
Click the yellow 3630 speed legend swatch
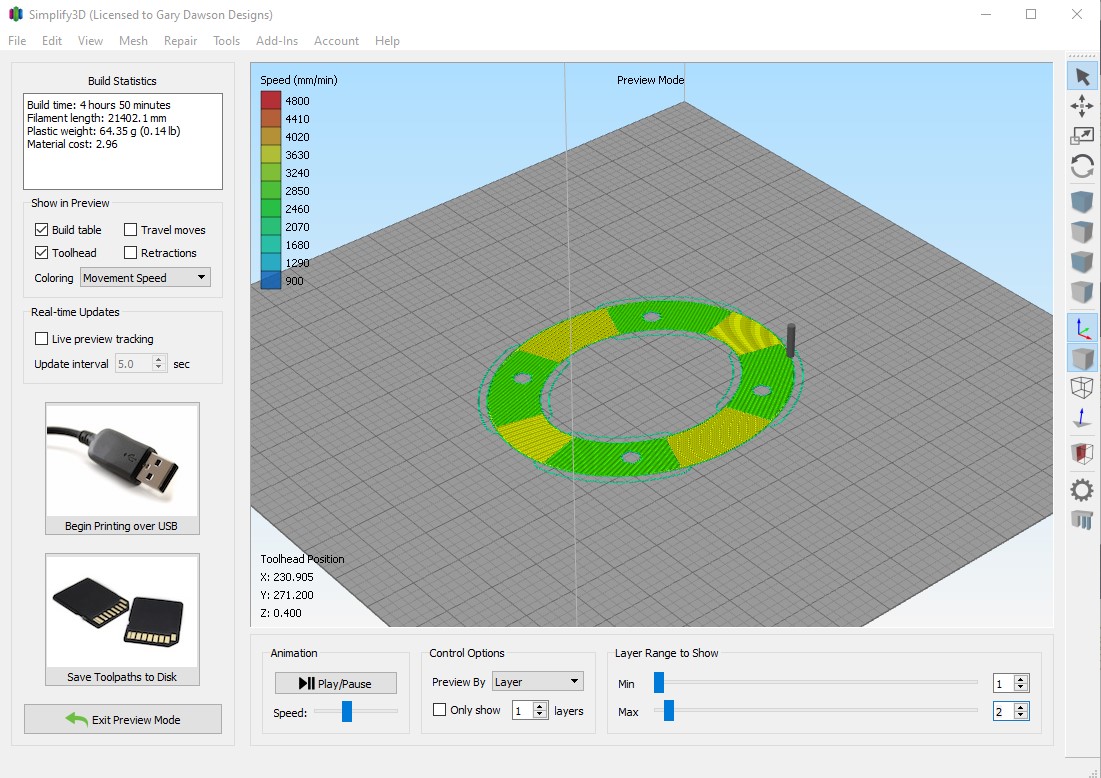(x=271, y=154)
